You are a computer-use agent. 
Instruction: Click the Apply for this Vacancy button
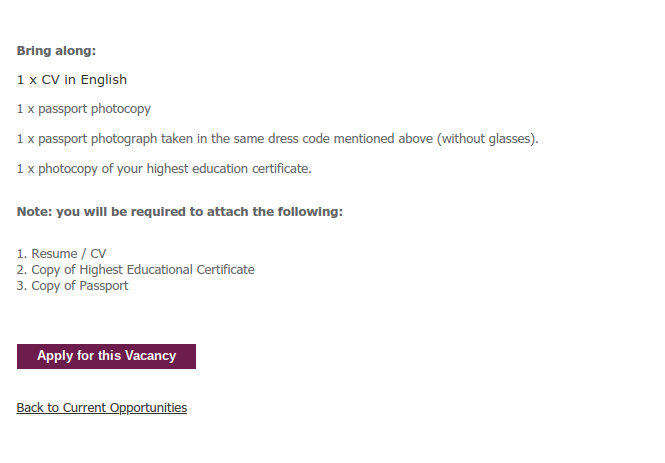pyautogui.click(x=106, y=356)
